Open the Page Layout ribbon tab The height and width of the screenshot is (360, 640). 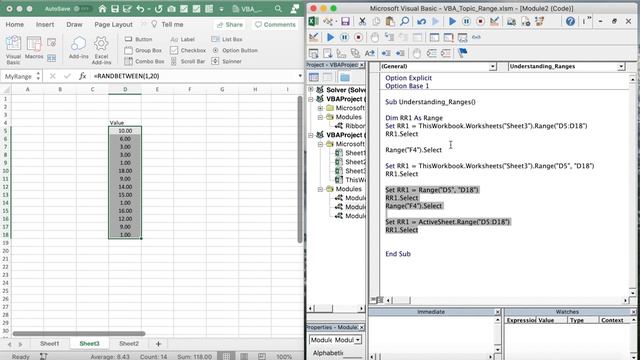[113, 24]
